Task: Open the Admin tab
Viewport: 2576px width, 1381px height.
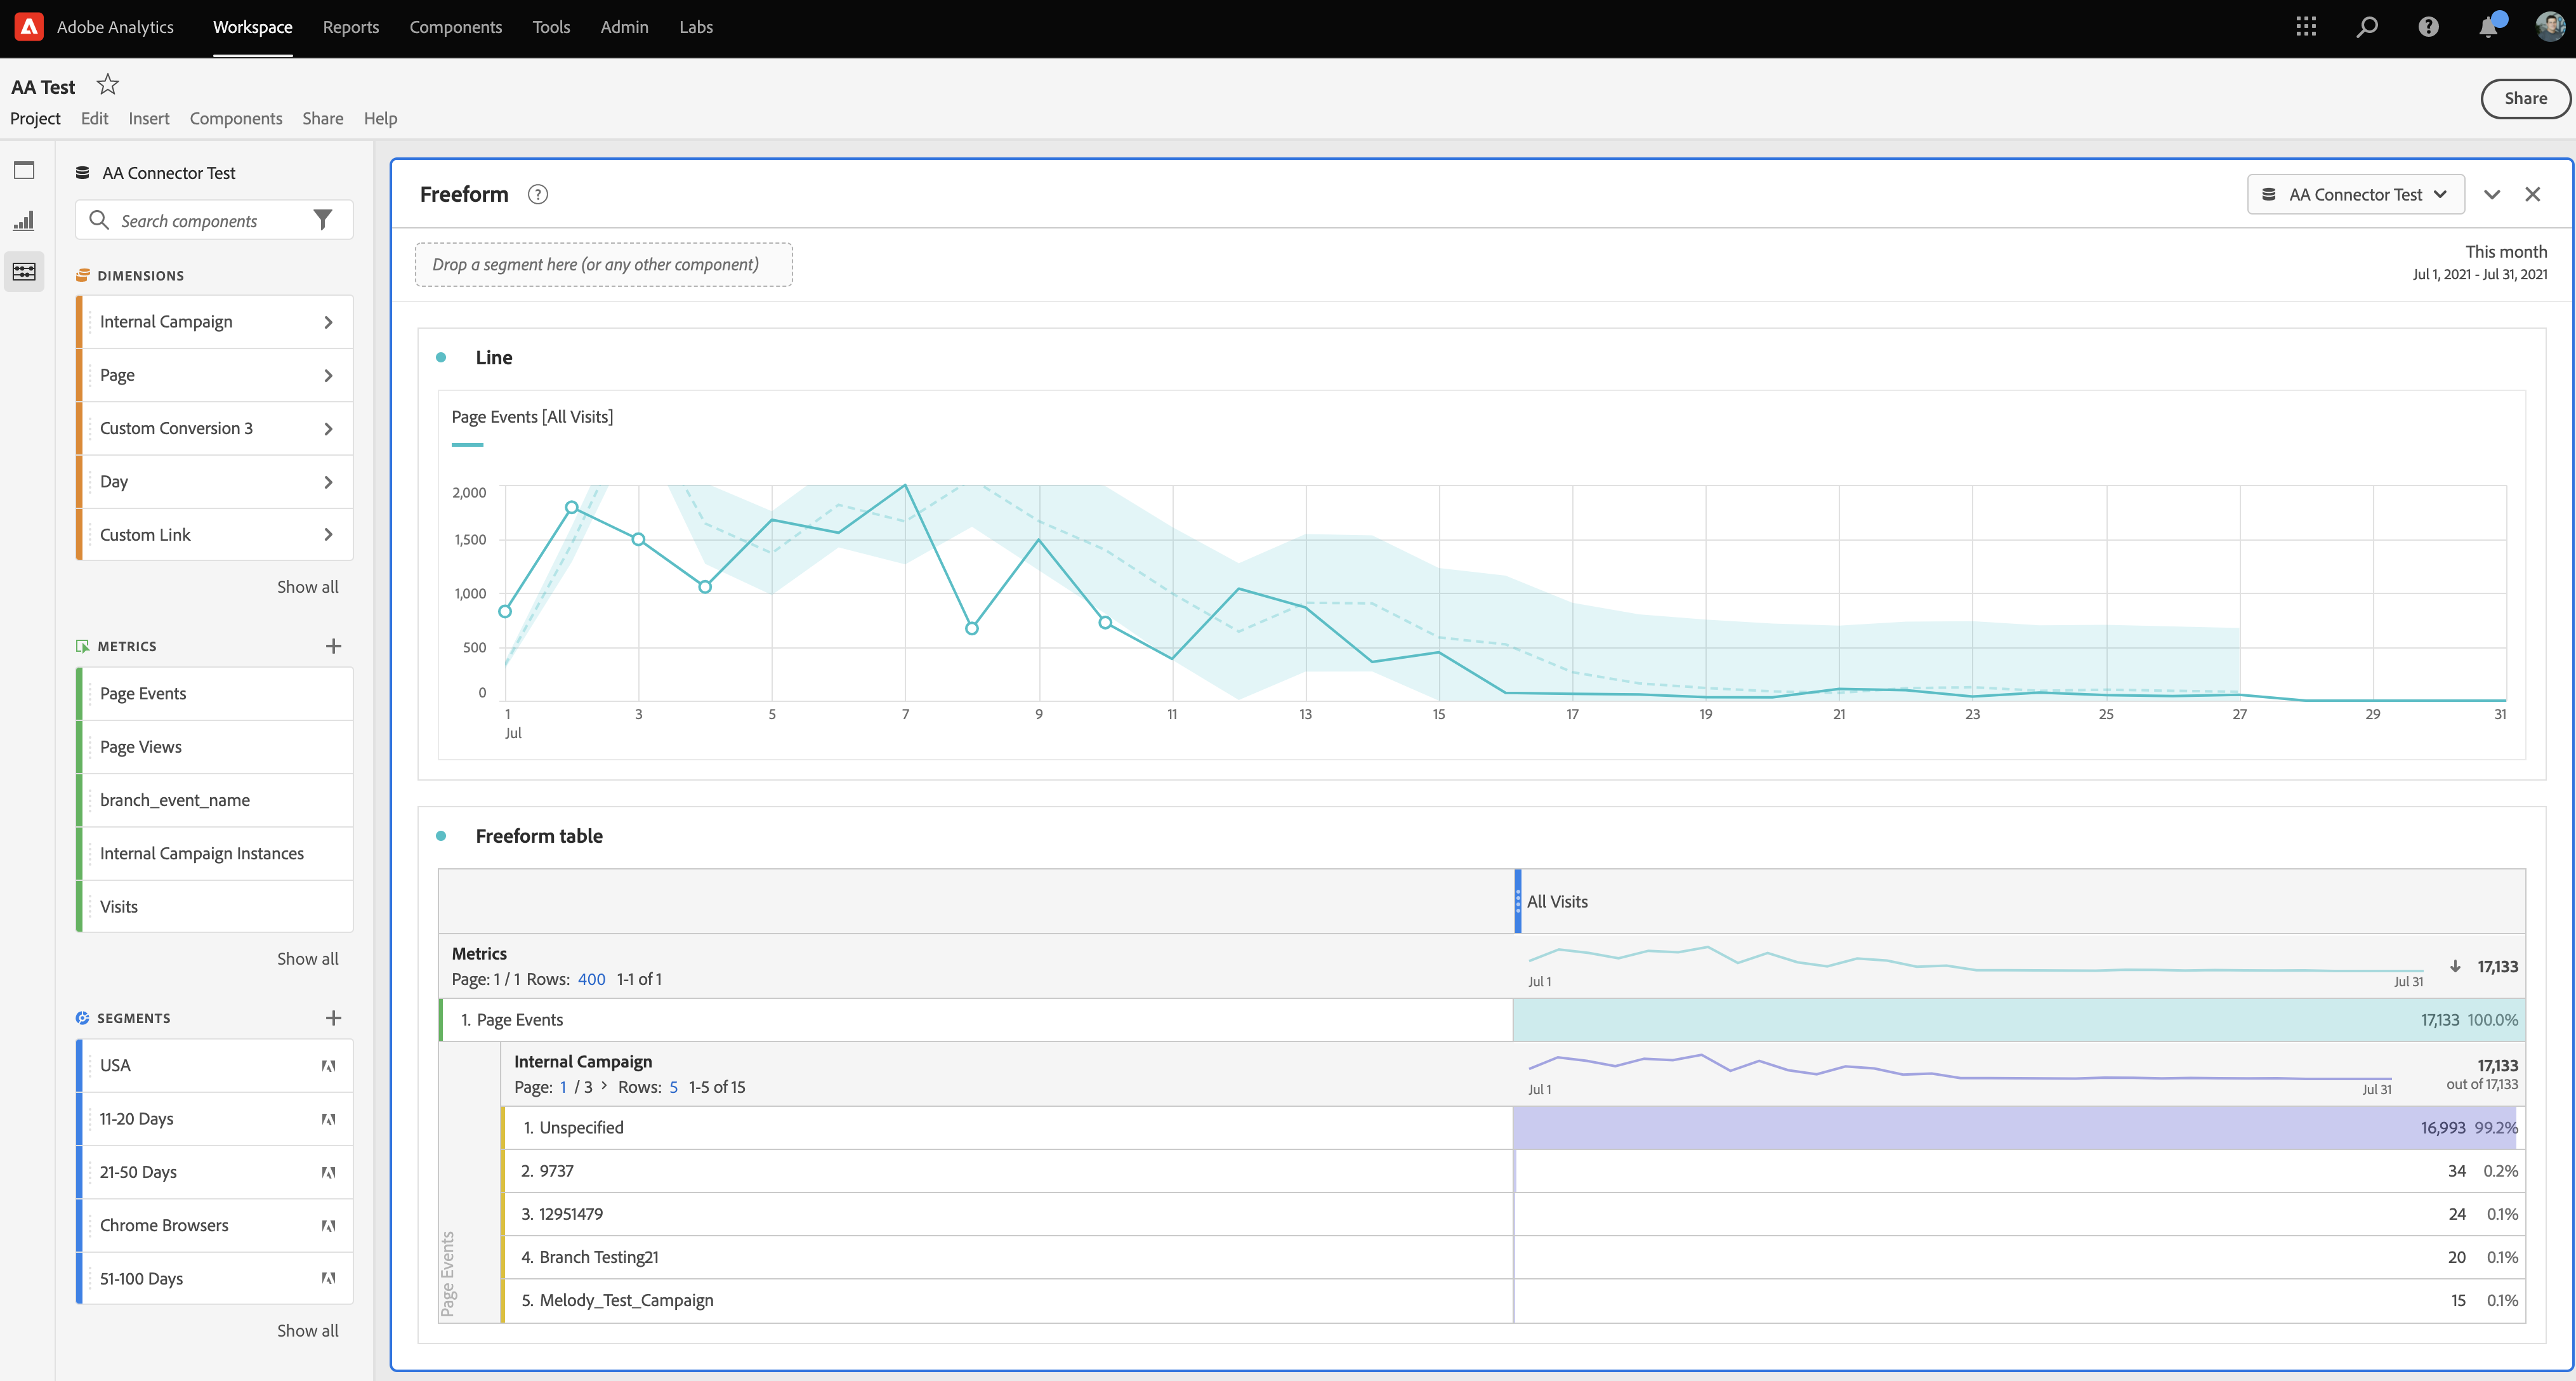Action: [x=625, y=27]
